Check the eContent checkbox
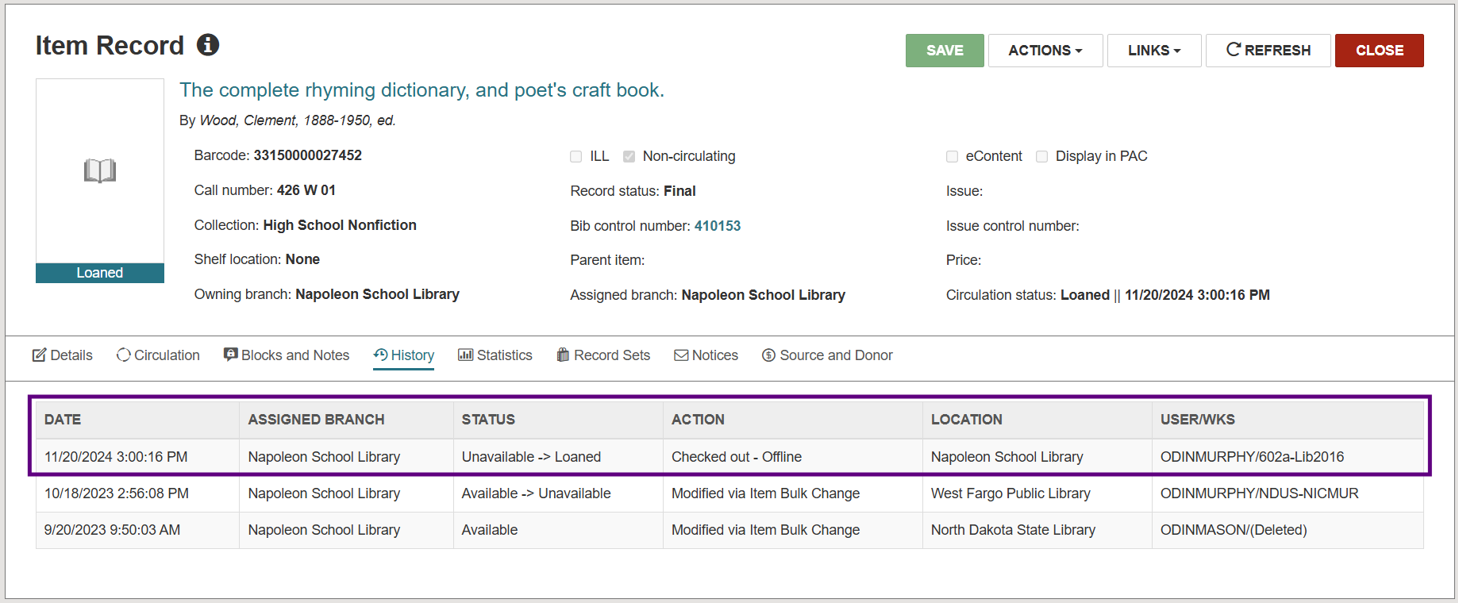 (x=952, y=156)
